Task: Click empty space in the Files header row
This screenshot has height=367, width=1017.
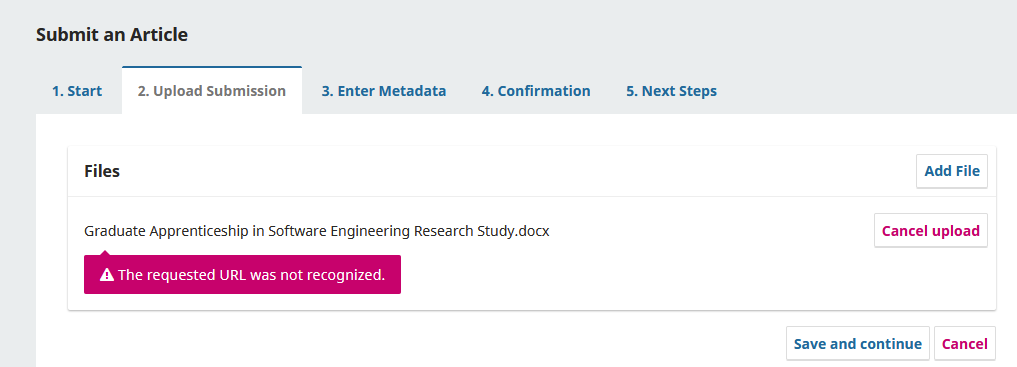Action: [x=518, y=171]
